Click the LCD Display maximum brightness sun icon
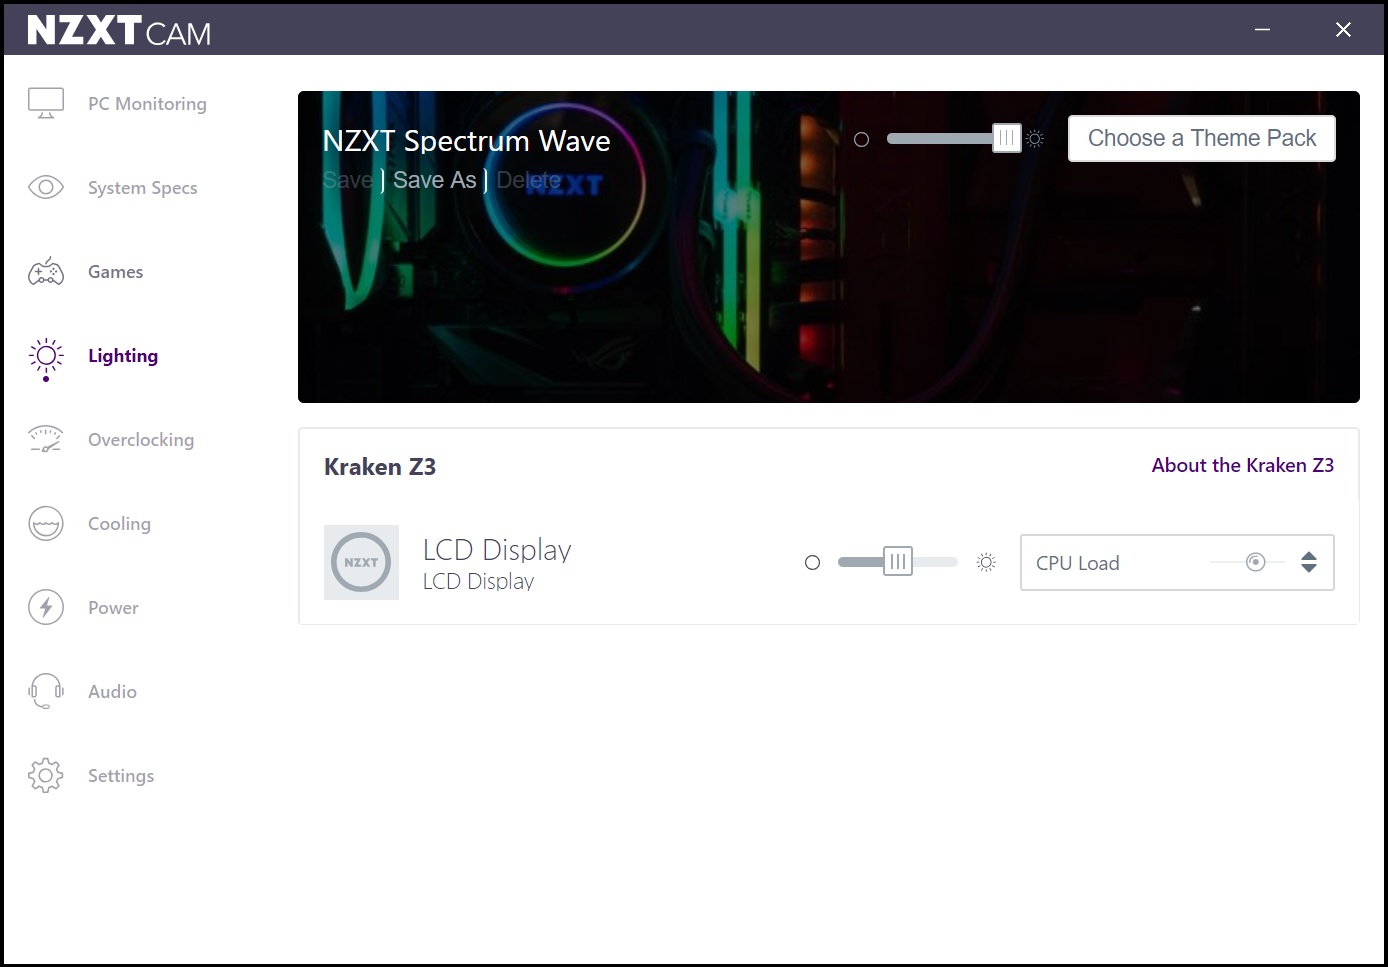Viewport: 1388px width, 967px height. (986, 562)
